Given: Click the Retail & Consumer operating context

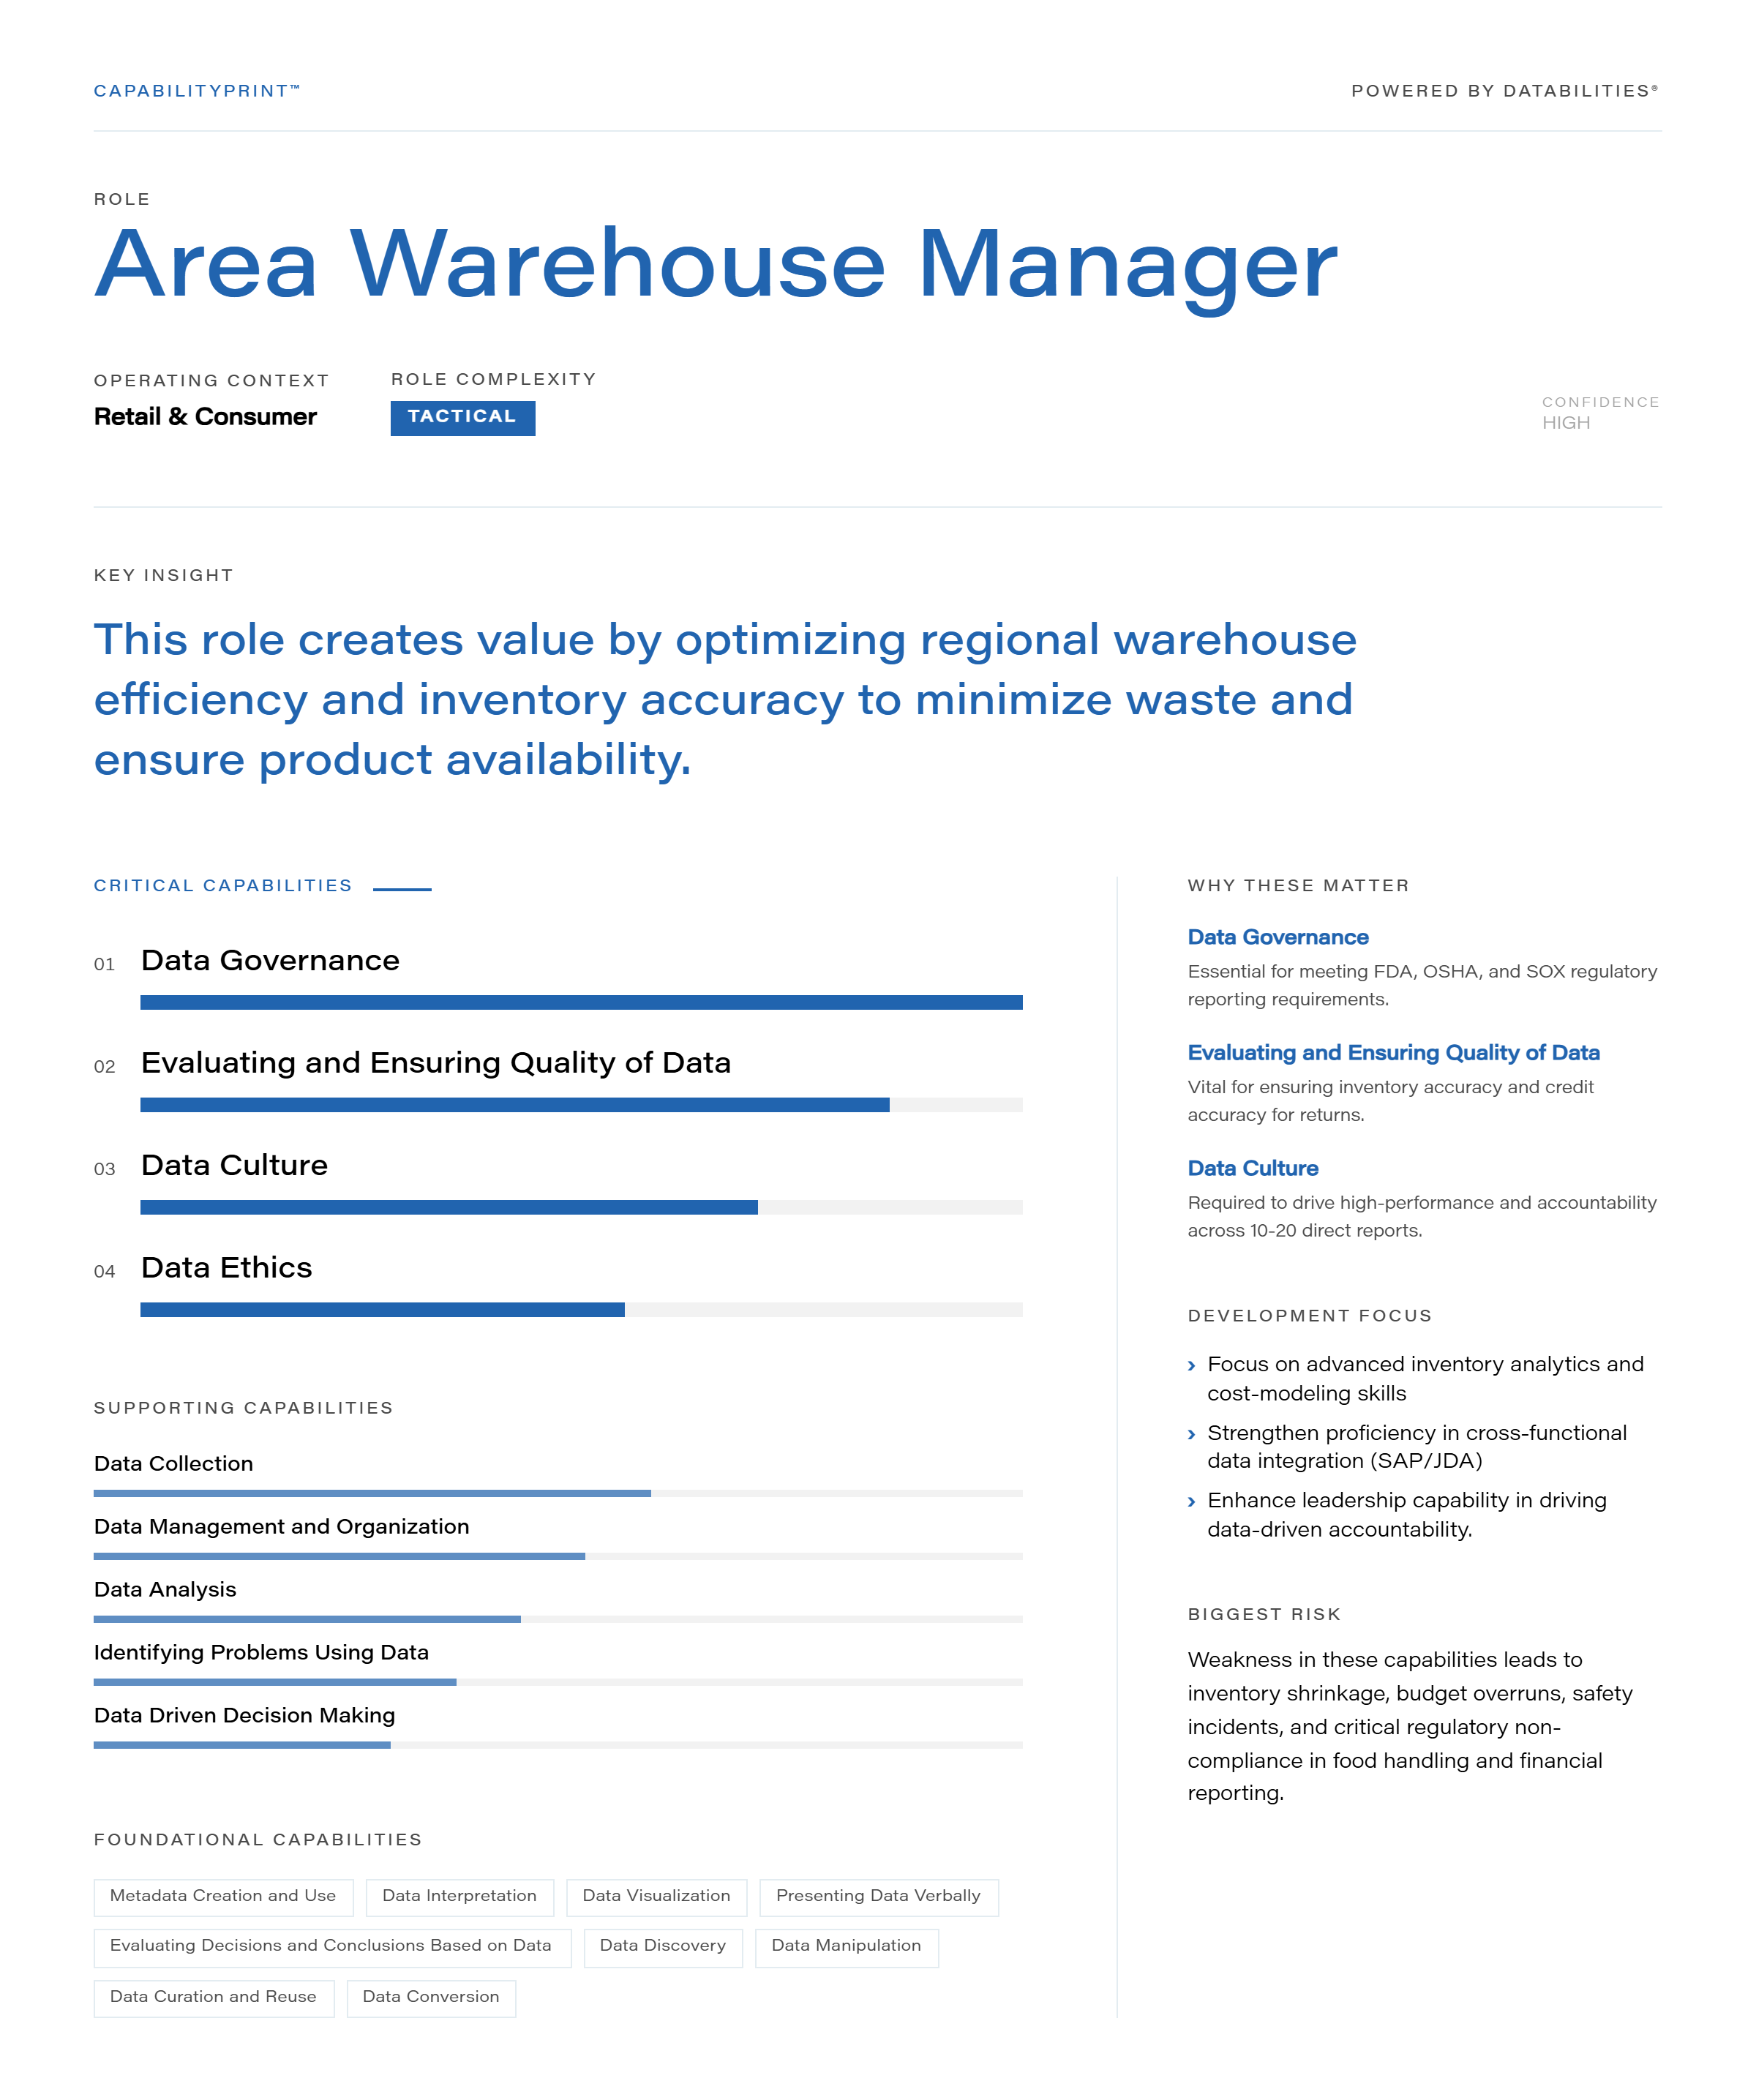Looking at the screenshot, I should pos(205,417).
